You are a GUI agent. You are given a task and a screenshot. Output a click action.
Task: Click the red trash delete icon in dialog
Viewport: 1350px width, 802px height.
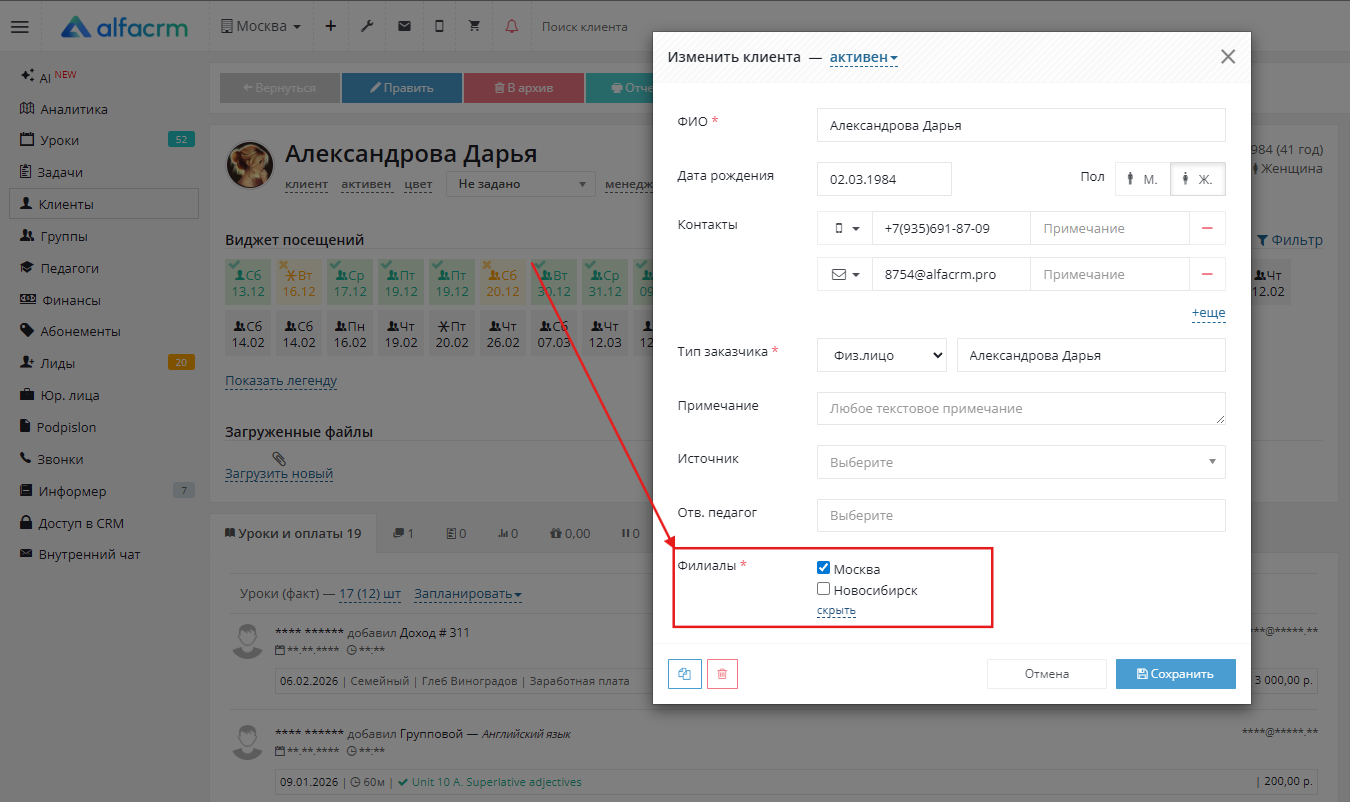722,674
